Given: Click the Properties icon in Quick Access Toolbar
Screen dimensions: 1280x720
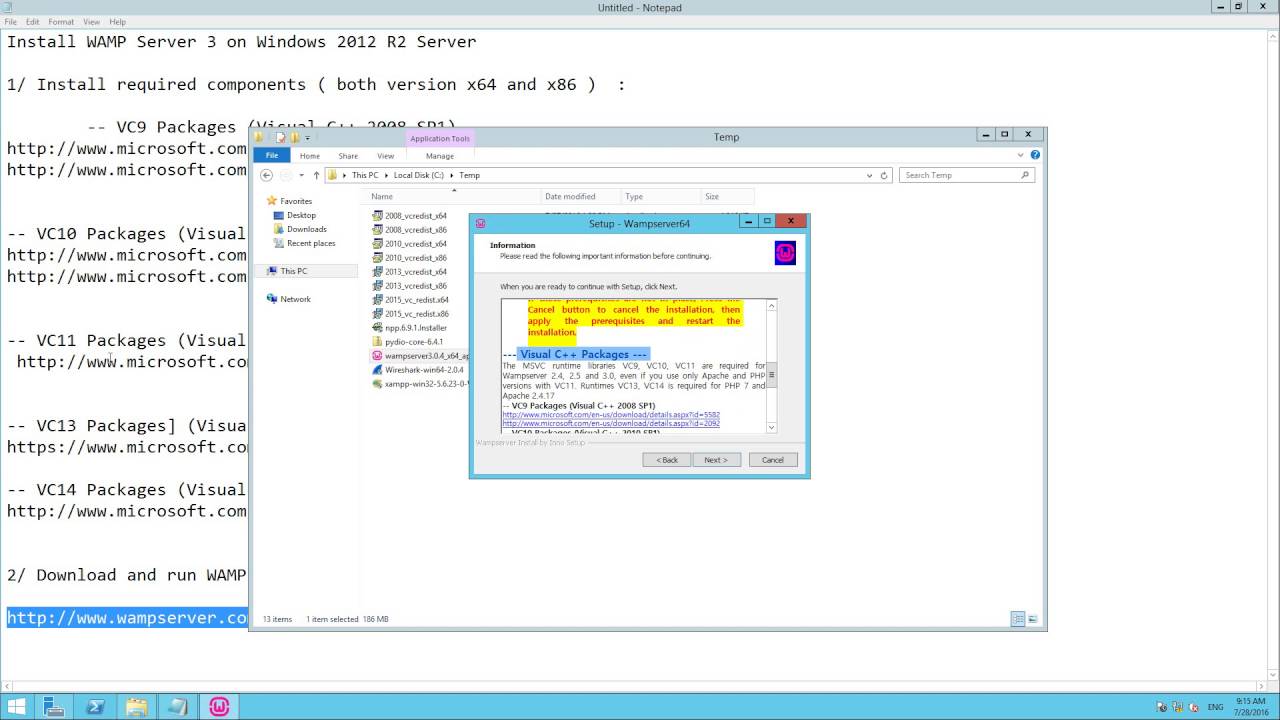Looking at the screenshot, I should pos(282,138).
